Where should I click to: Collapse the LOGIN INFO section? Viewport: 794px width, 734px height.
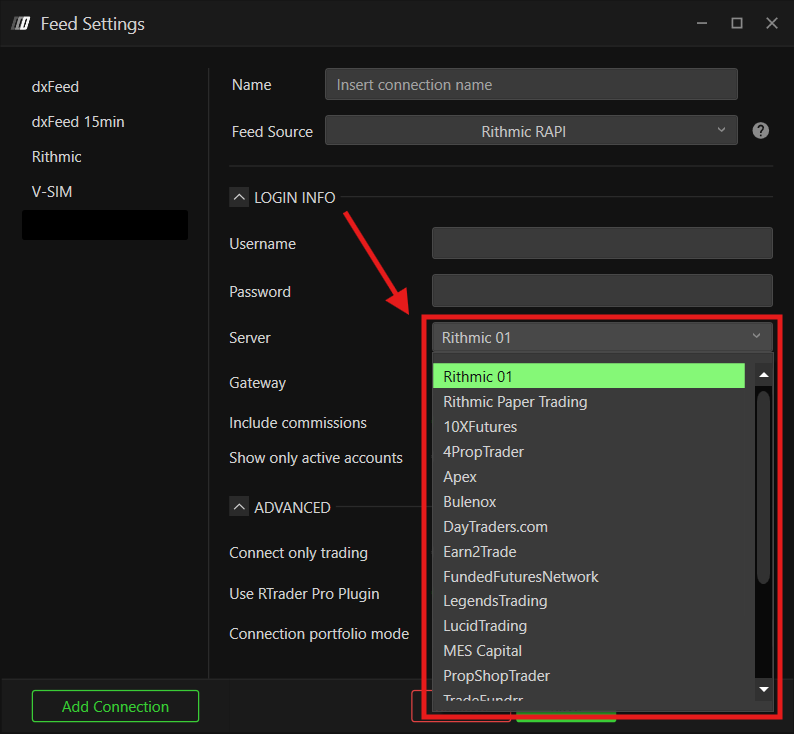click(x=239, y=197)
